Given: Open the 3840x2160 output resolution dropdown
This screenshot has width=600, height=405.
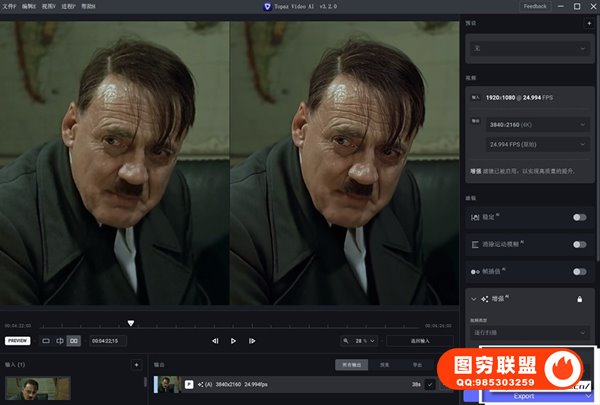Looking at the screenshot, I should (537, 124).
